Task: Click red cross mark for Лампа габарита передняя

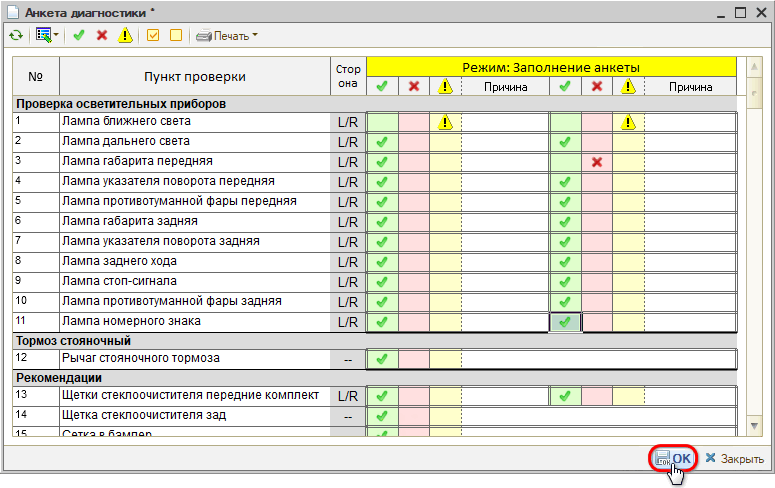Action: [597, 162]
